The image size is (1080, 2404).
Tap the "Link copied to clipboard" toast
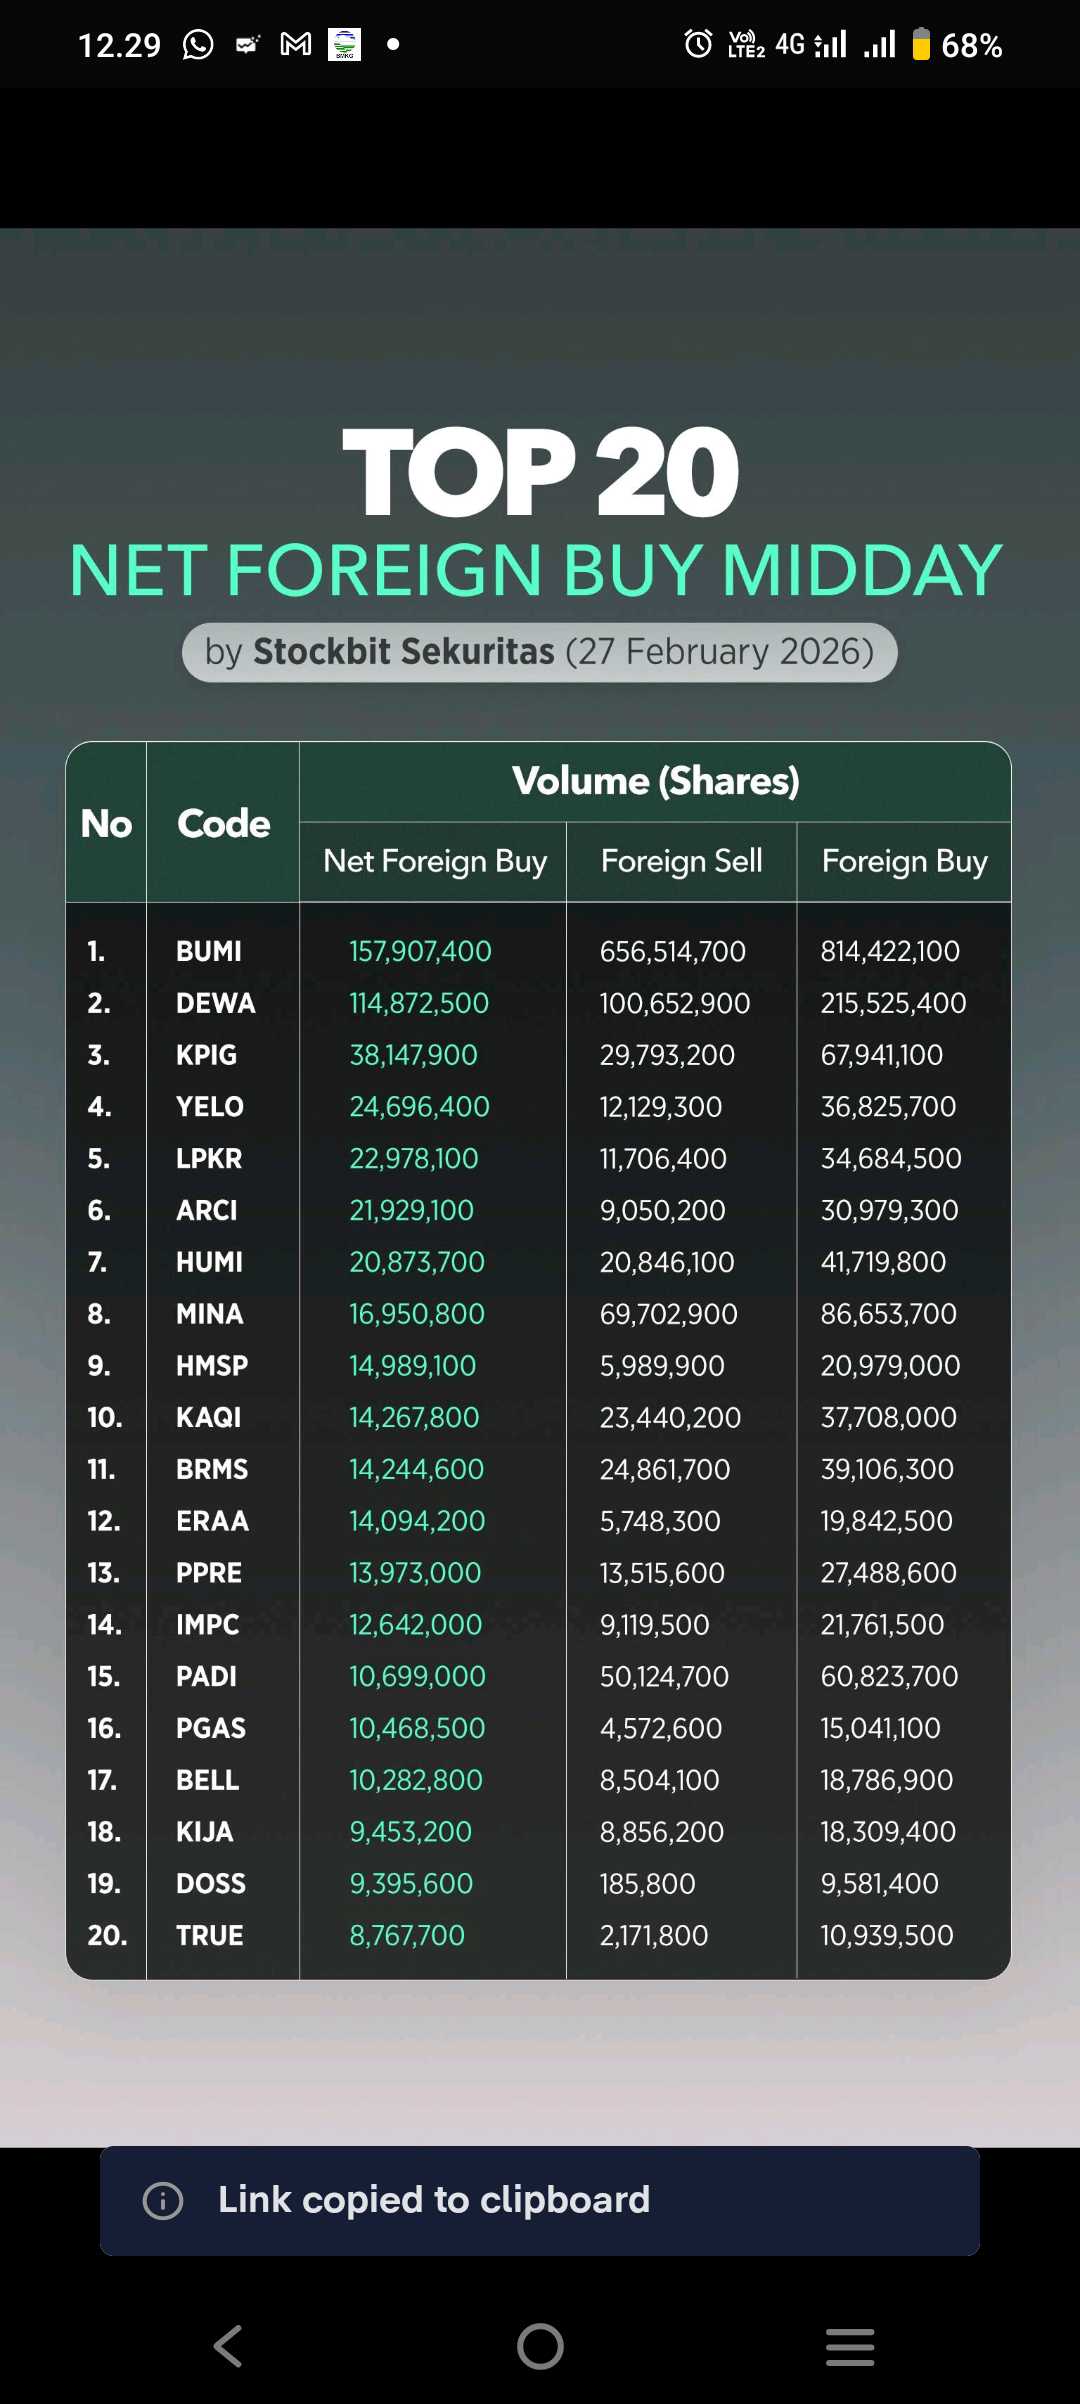click(539, 2200)
